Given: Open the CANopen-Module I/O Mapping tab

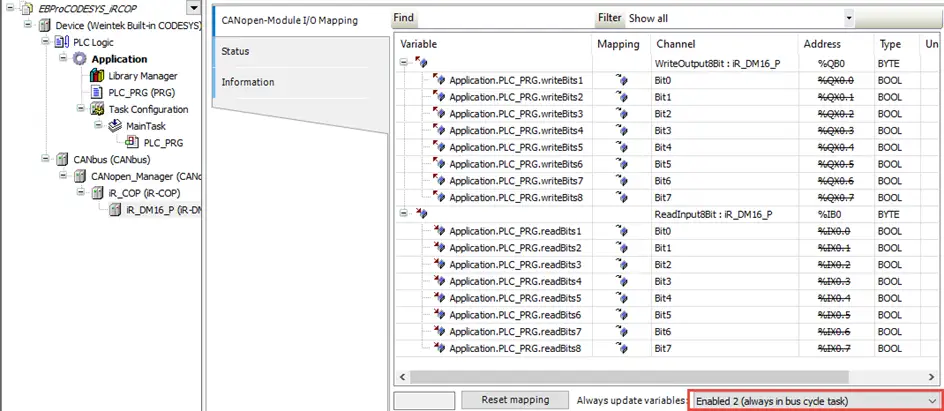Looking at the screenshot, I should click(x=290, y=20).
